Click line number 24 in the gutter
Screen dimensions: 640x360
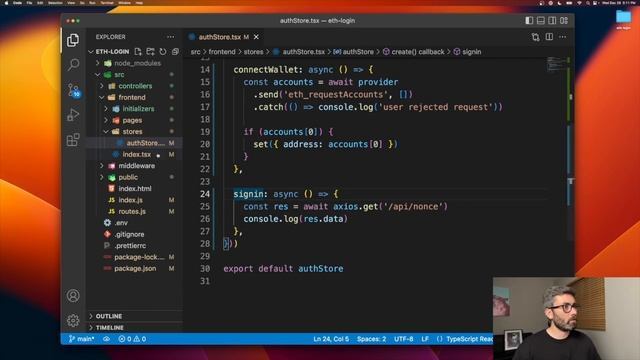tap(205, 194)
